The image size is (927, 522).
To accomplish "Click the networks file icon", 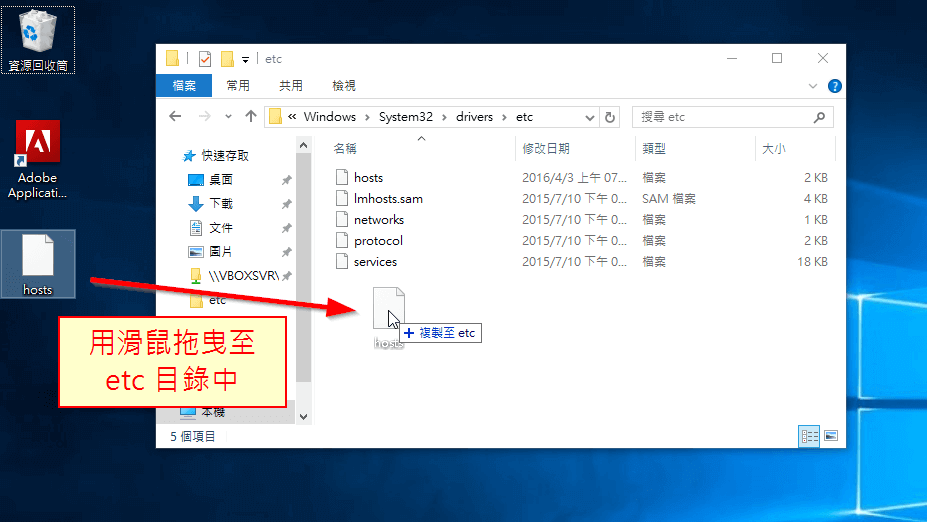I will 342,219.
